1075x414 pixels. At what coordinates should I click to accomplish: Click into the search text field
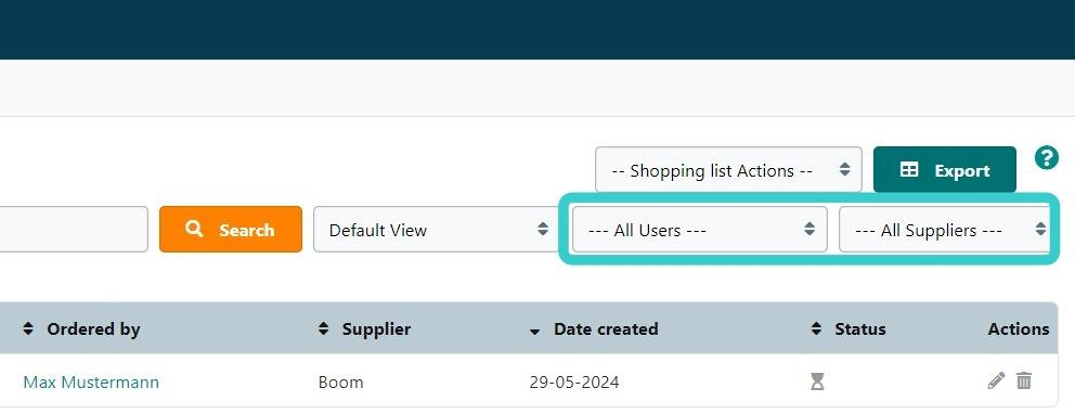click(73, 229)
